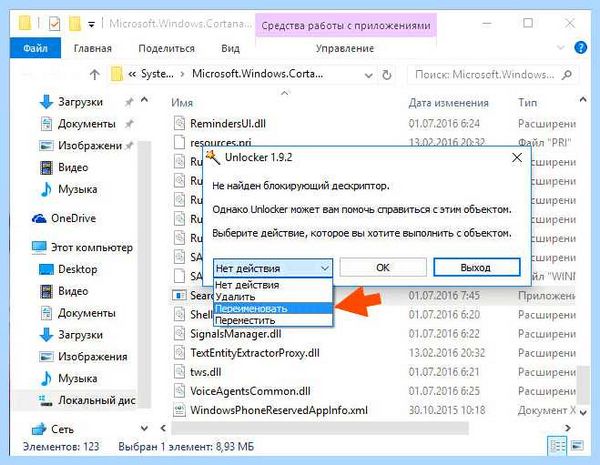Open the Файл ribbon tab
Image resolution: width=600 pixels, height=465 pixels.
[35, 48]
